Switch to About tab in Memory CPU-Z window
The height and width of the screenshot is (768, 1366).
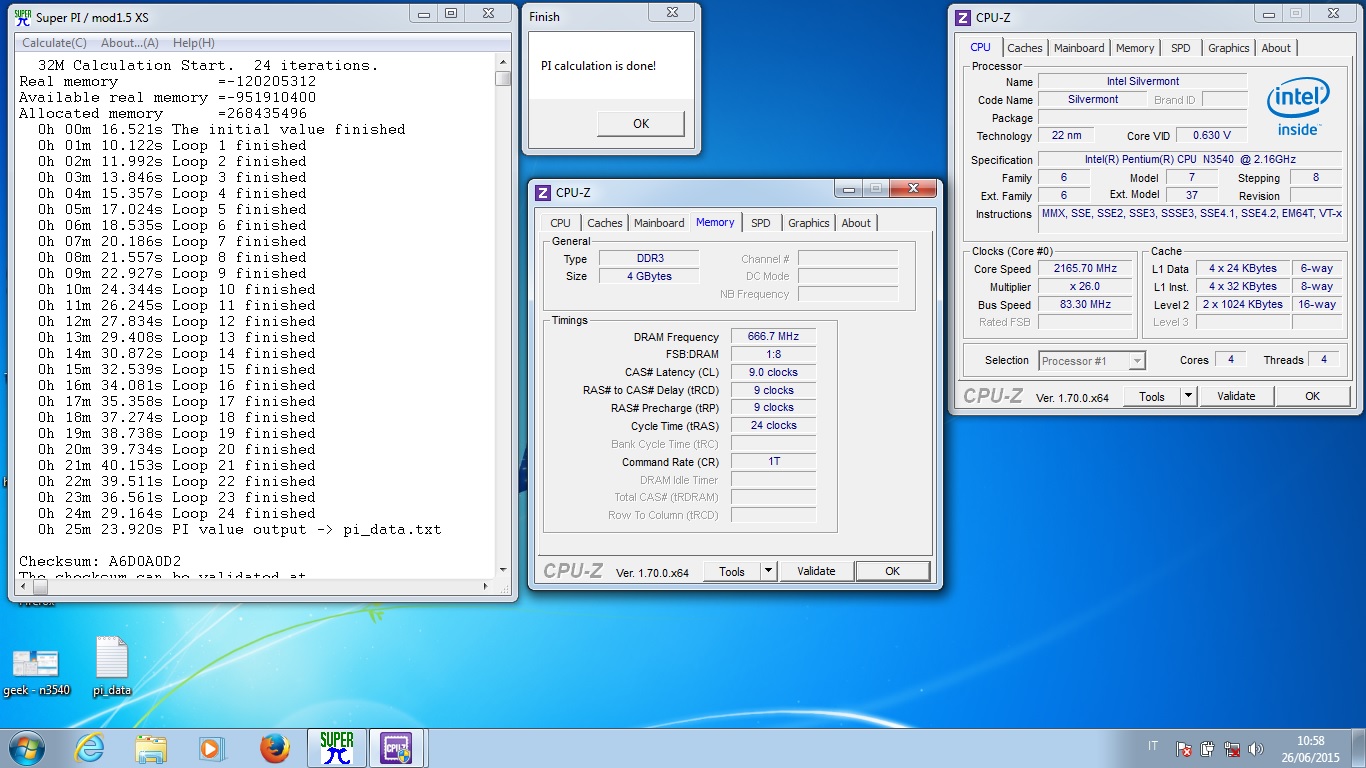[856, 223]
